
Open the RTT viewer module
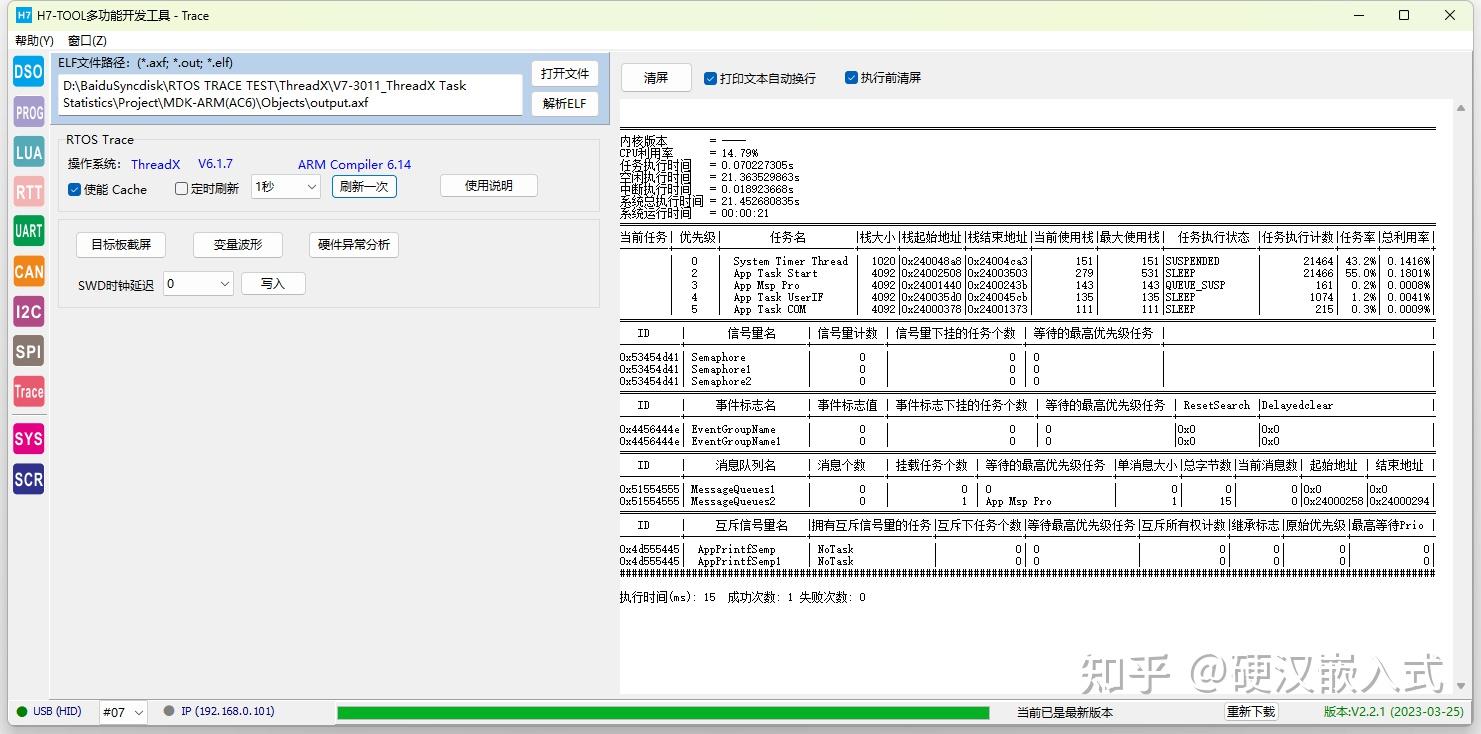28,191
